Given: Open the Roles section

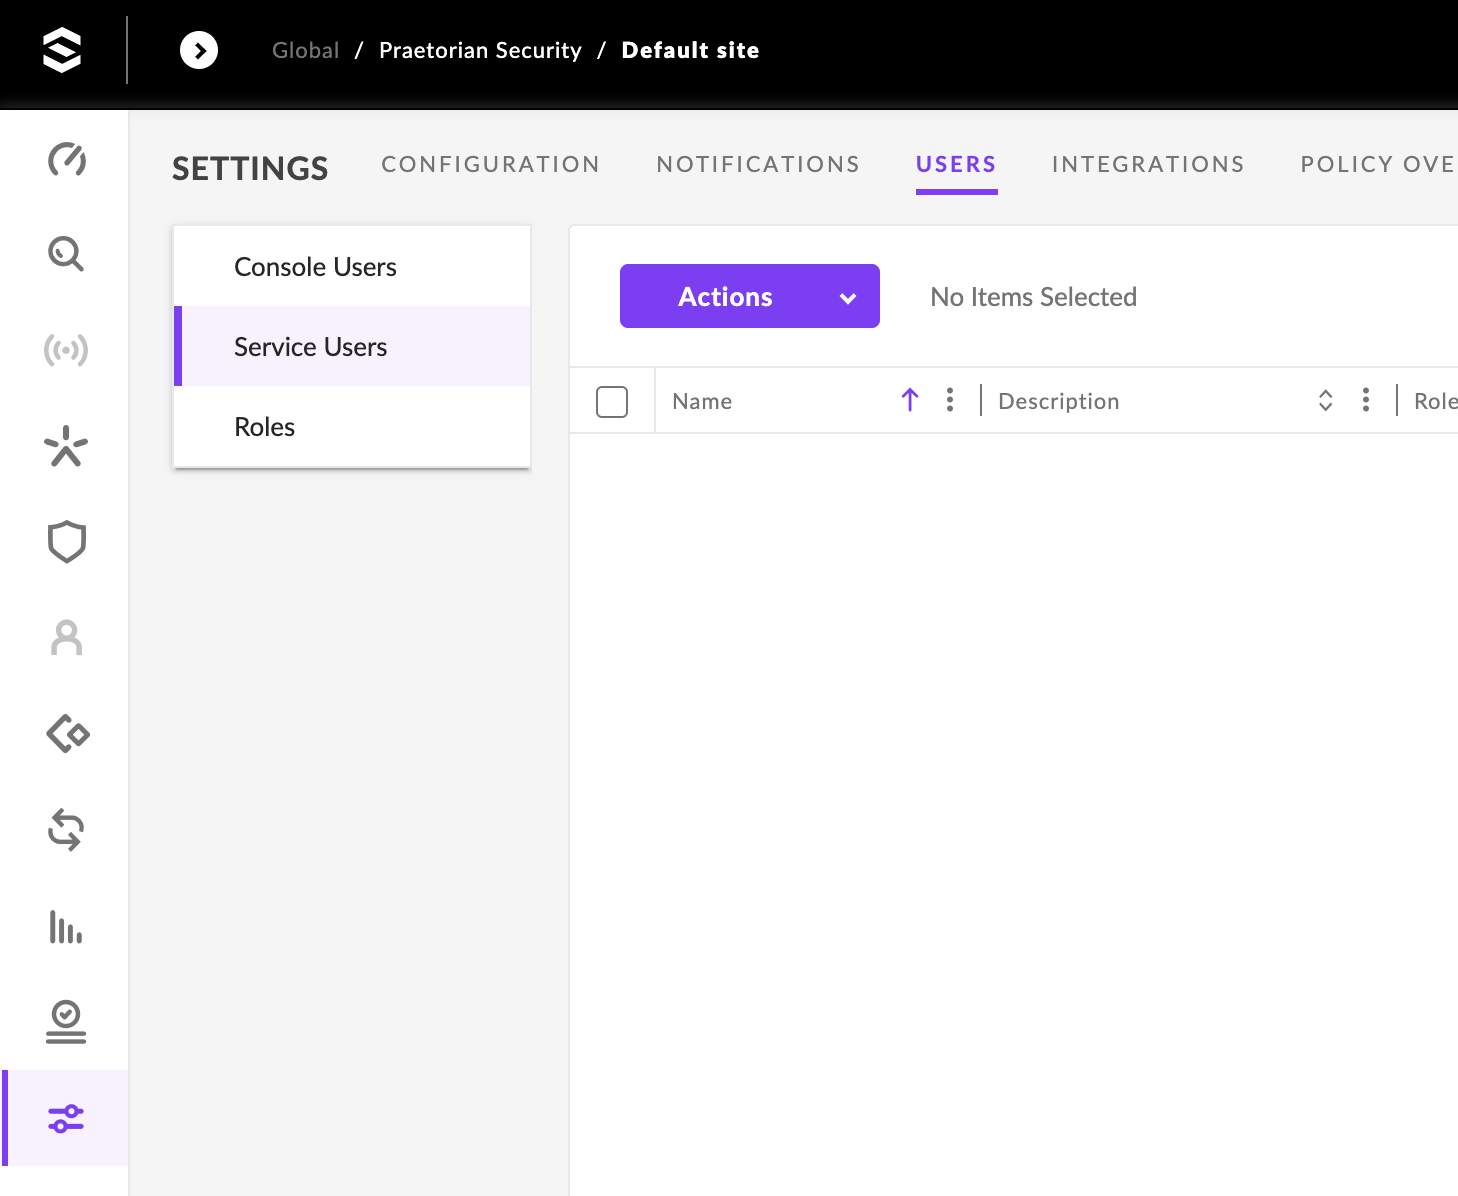Looking at the screenshot, I should [352, 427].
